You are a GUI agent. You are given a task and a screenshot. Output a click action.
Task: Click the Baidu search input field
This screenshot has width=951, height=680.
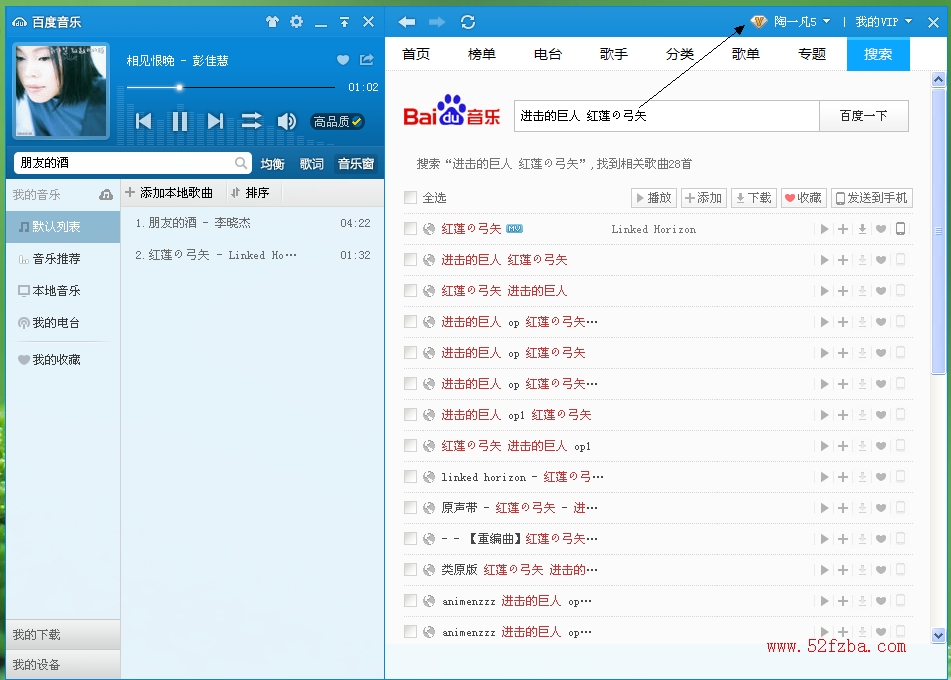(x=667, y=116)
